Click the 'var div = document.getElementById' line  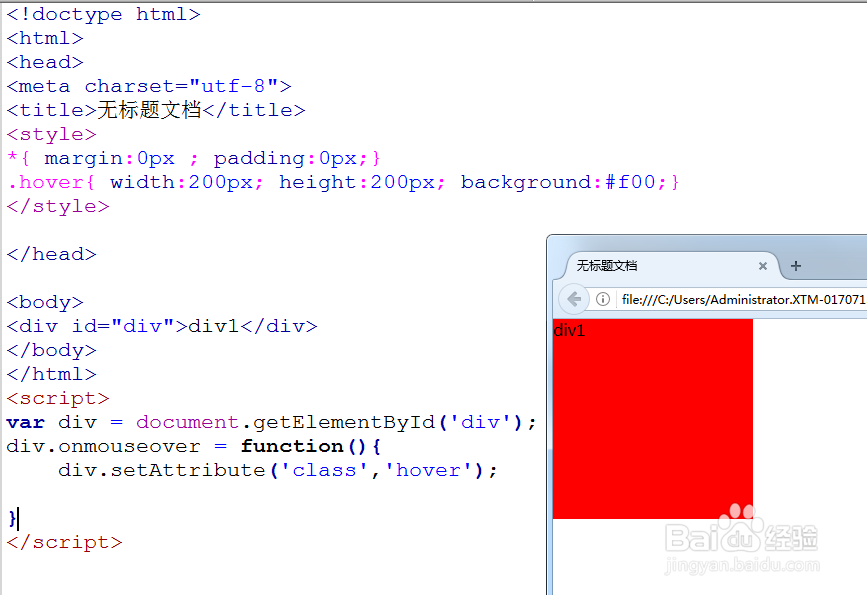click(271, 422)
